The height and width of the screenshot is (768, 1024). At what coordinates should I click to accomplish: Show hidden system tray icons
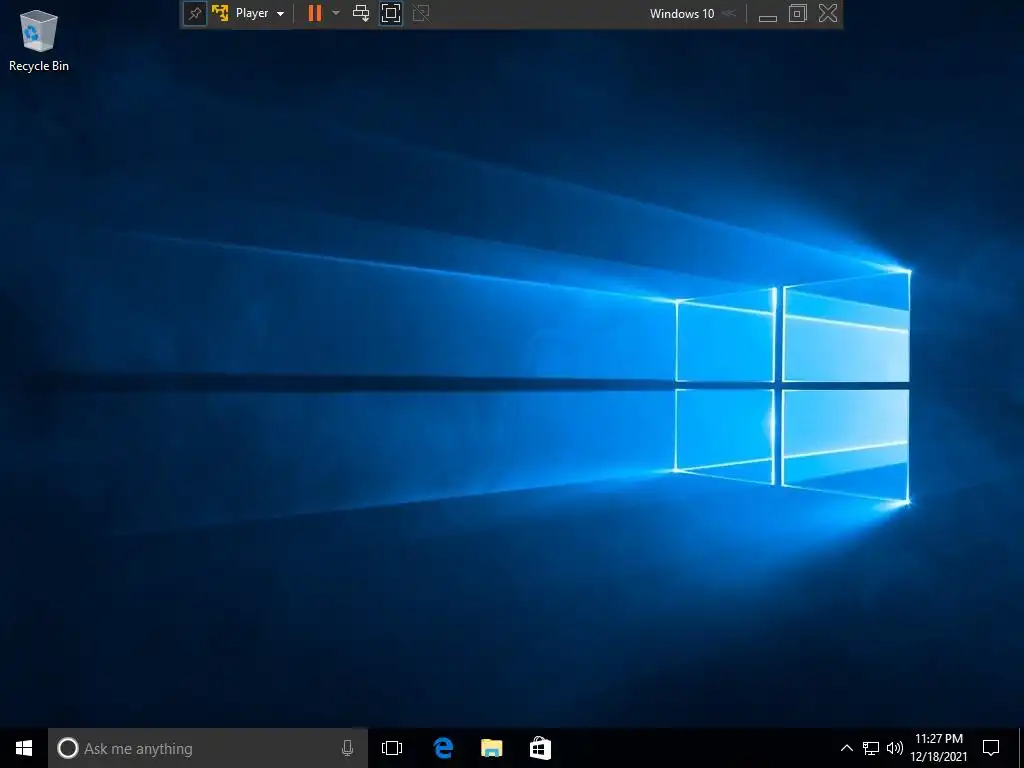click(846, 748)
